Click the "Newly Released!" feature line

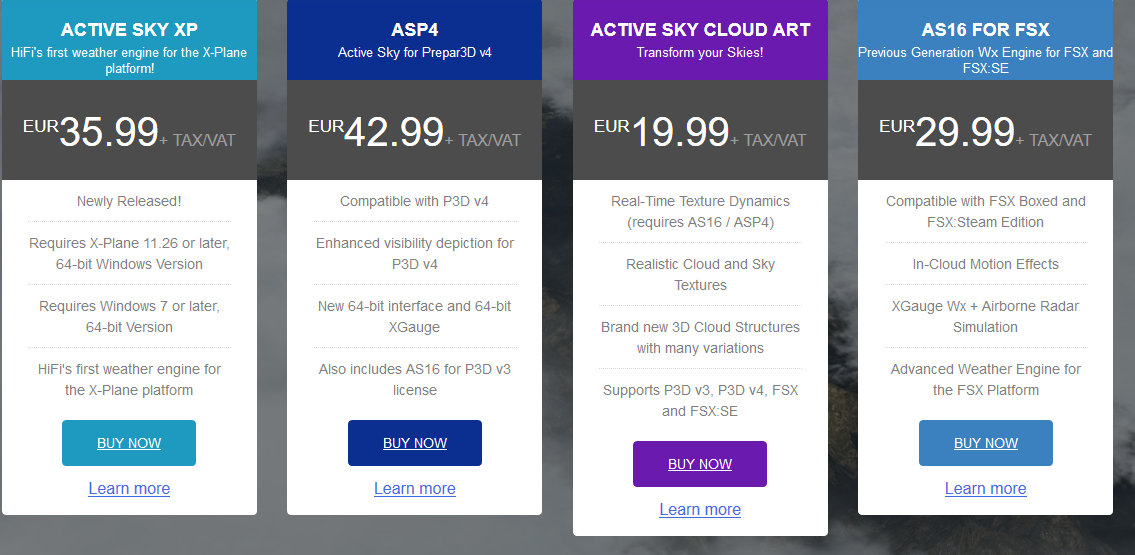[129, 201]
